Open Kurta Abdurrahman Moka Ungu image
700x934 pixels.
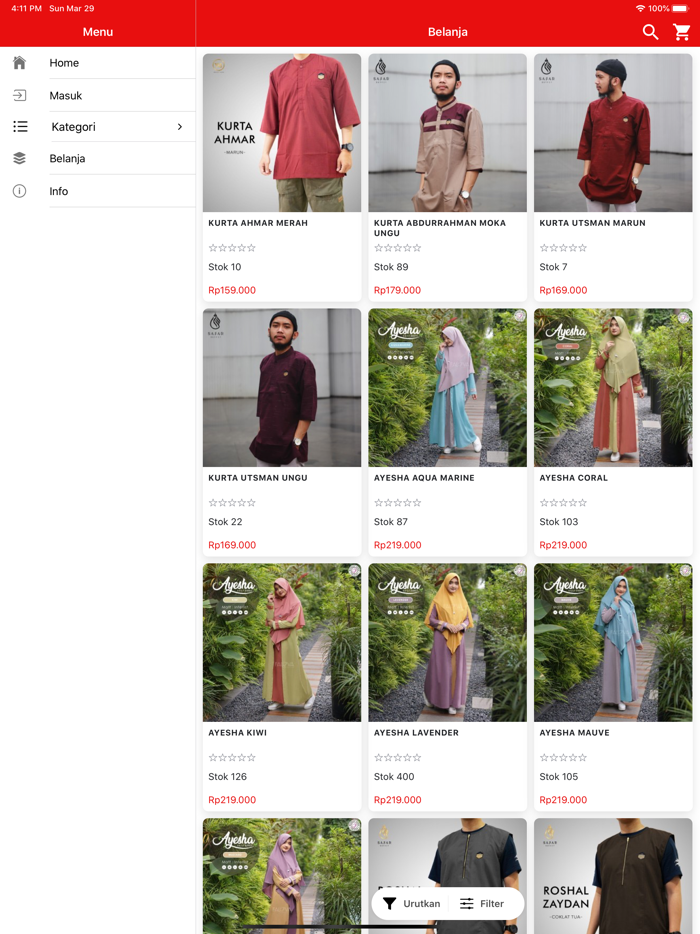click(447, 133)
